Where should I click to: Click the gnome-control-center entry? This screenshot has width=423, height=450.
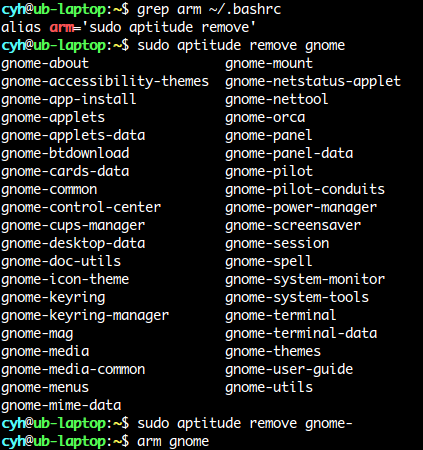pyautogui.click(x=81, y=208)
